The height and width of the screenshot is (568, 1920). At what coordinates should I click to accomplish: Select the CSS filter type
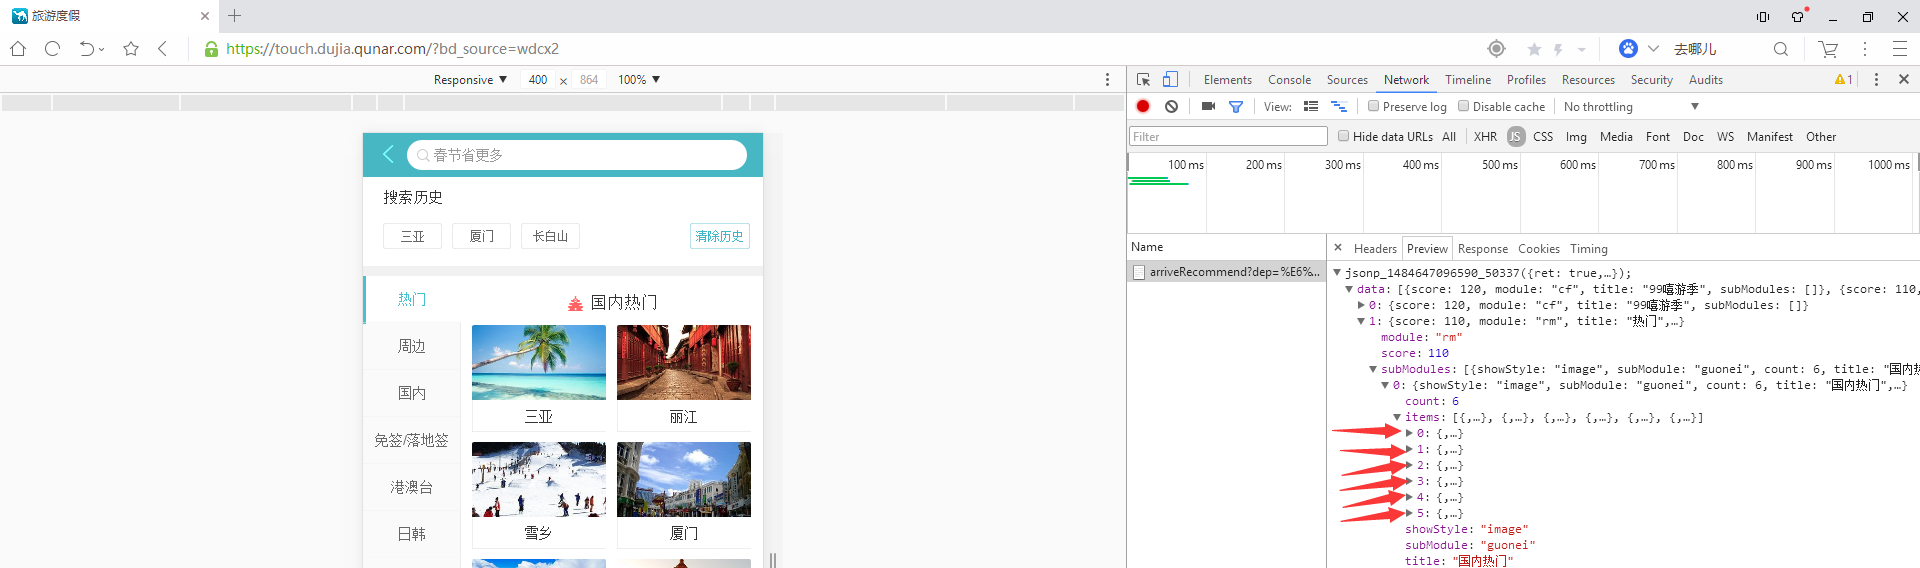[x=1543, y=136]
